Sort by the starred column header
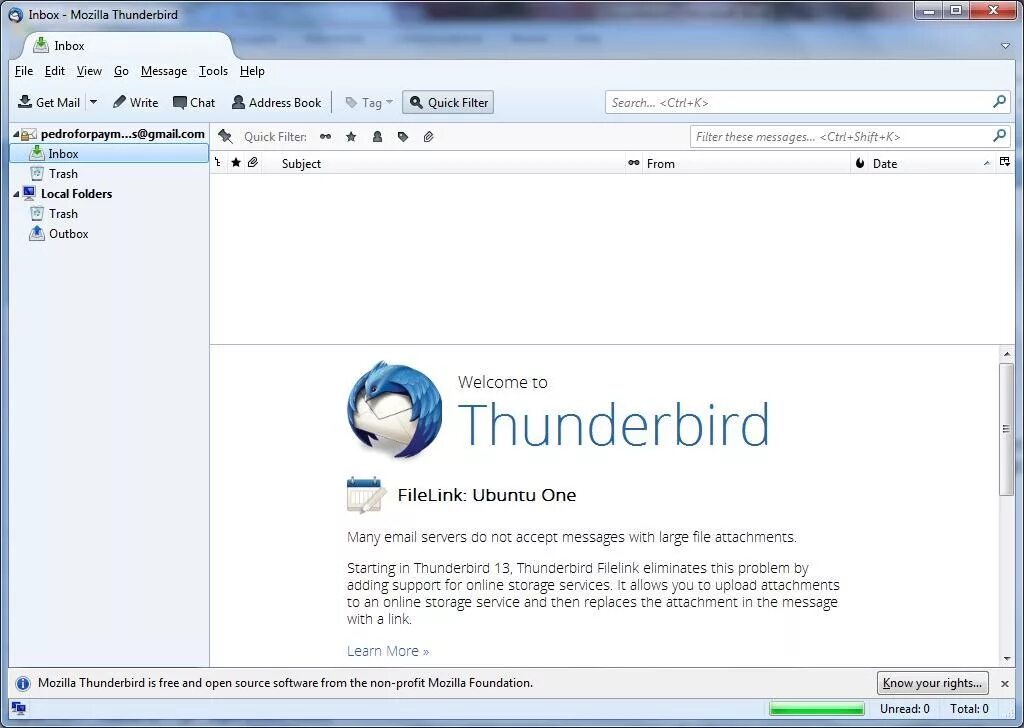This screenshot has width=1024, height=728. tap(236, 163)
